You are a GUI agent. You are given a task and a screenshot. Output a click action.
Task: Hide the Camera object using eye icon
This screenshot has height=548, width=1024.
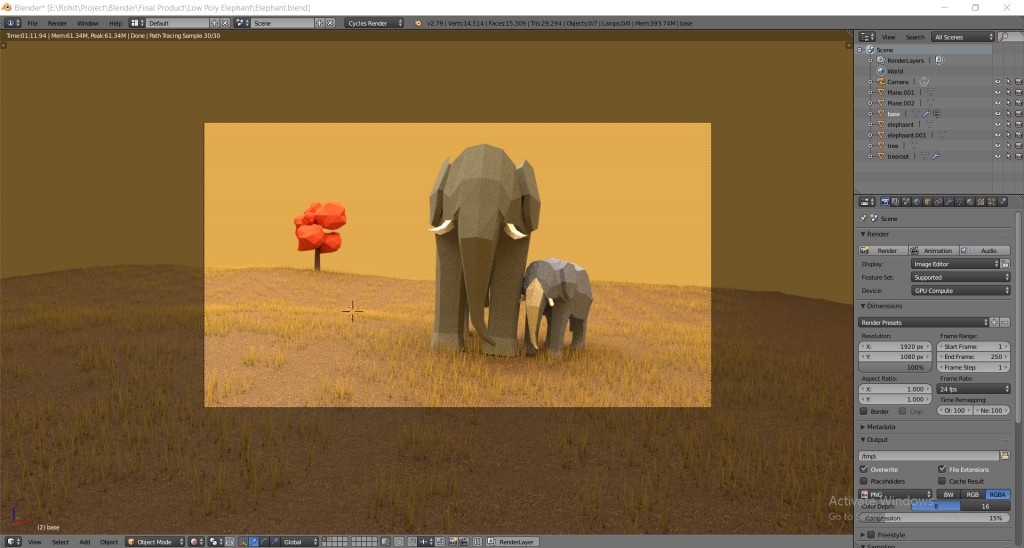997,82
